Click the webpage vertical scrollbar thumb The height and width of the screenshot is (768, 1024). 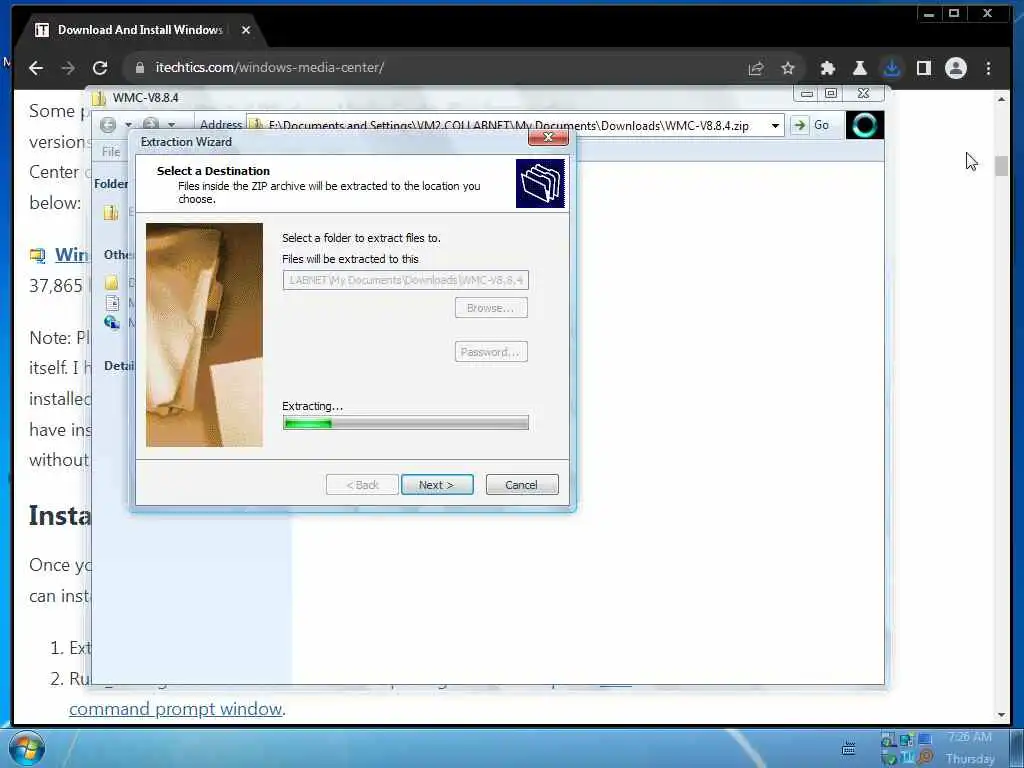point(1001,166)
